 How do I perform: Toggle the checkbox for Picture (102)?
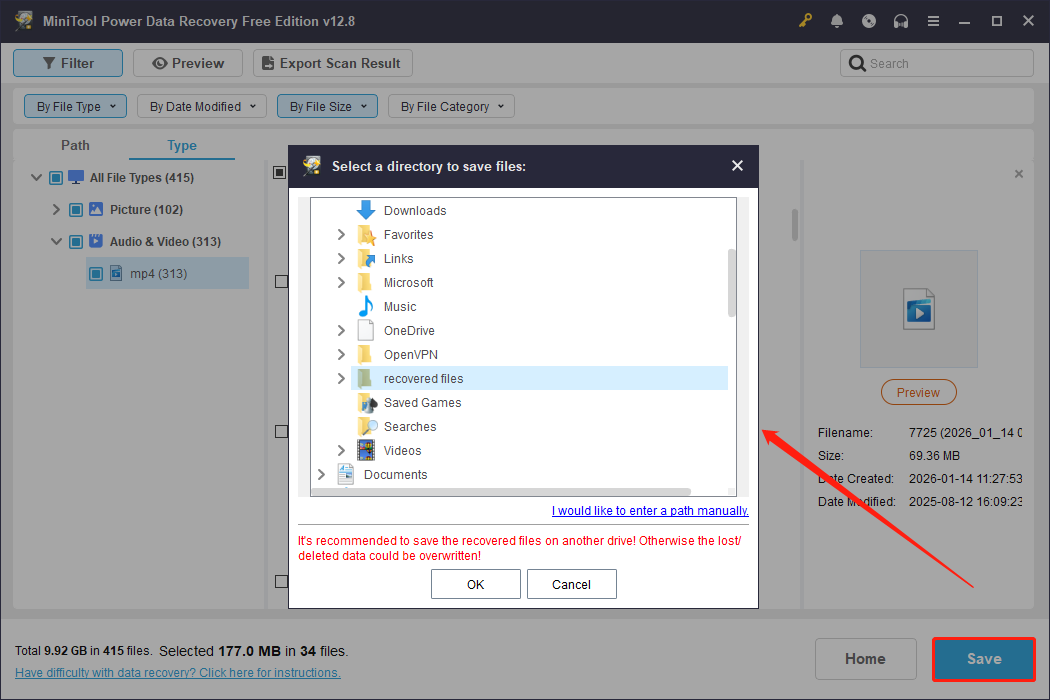click(75, 209)
